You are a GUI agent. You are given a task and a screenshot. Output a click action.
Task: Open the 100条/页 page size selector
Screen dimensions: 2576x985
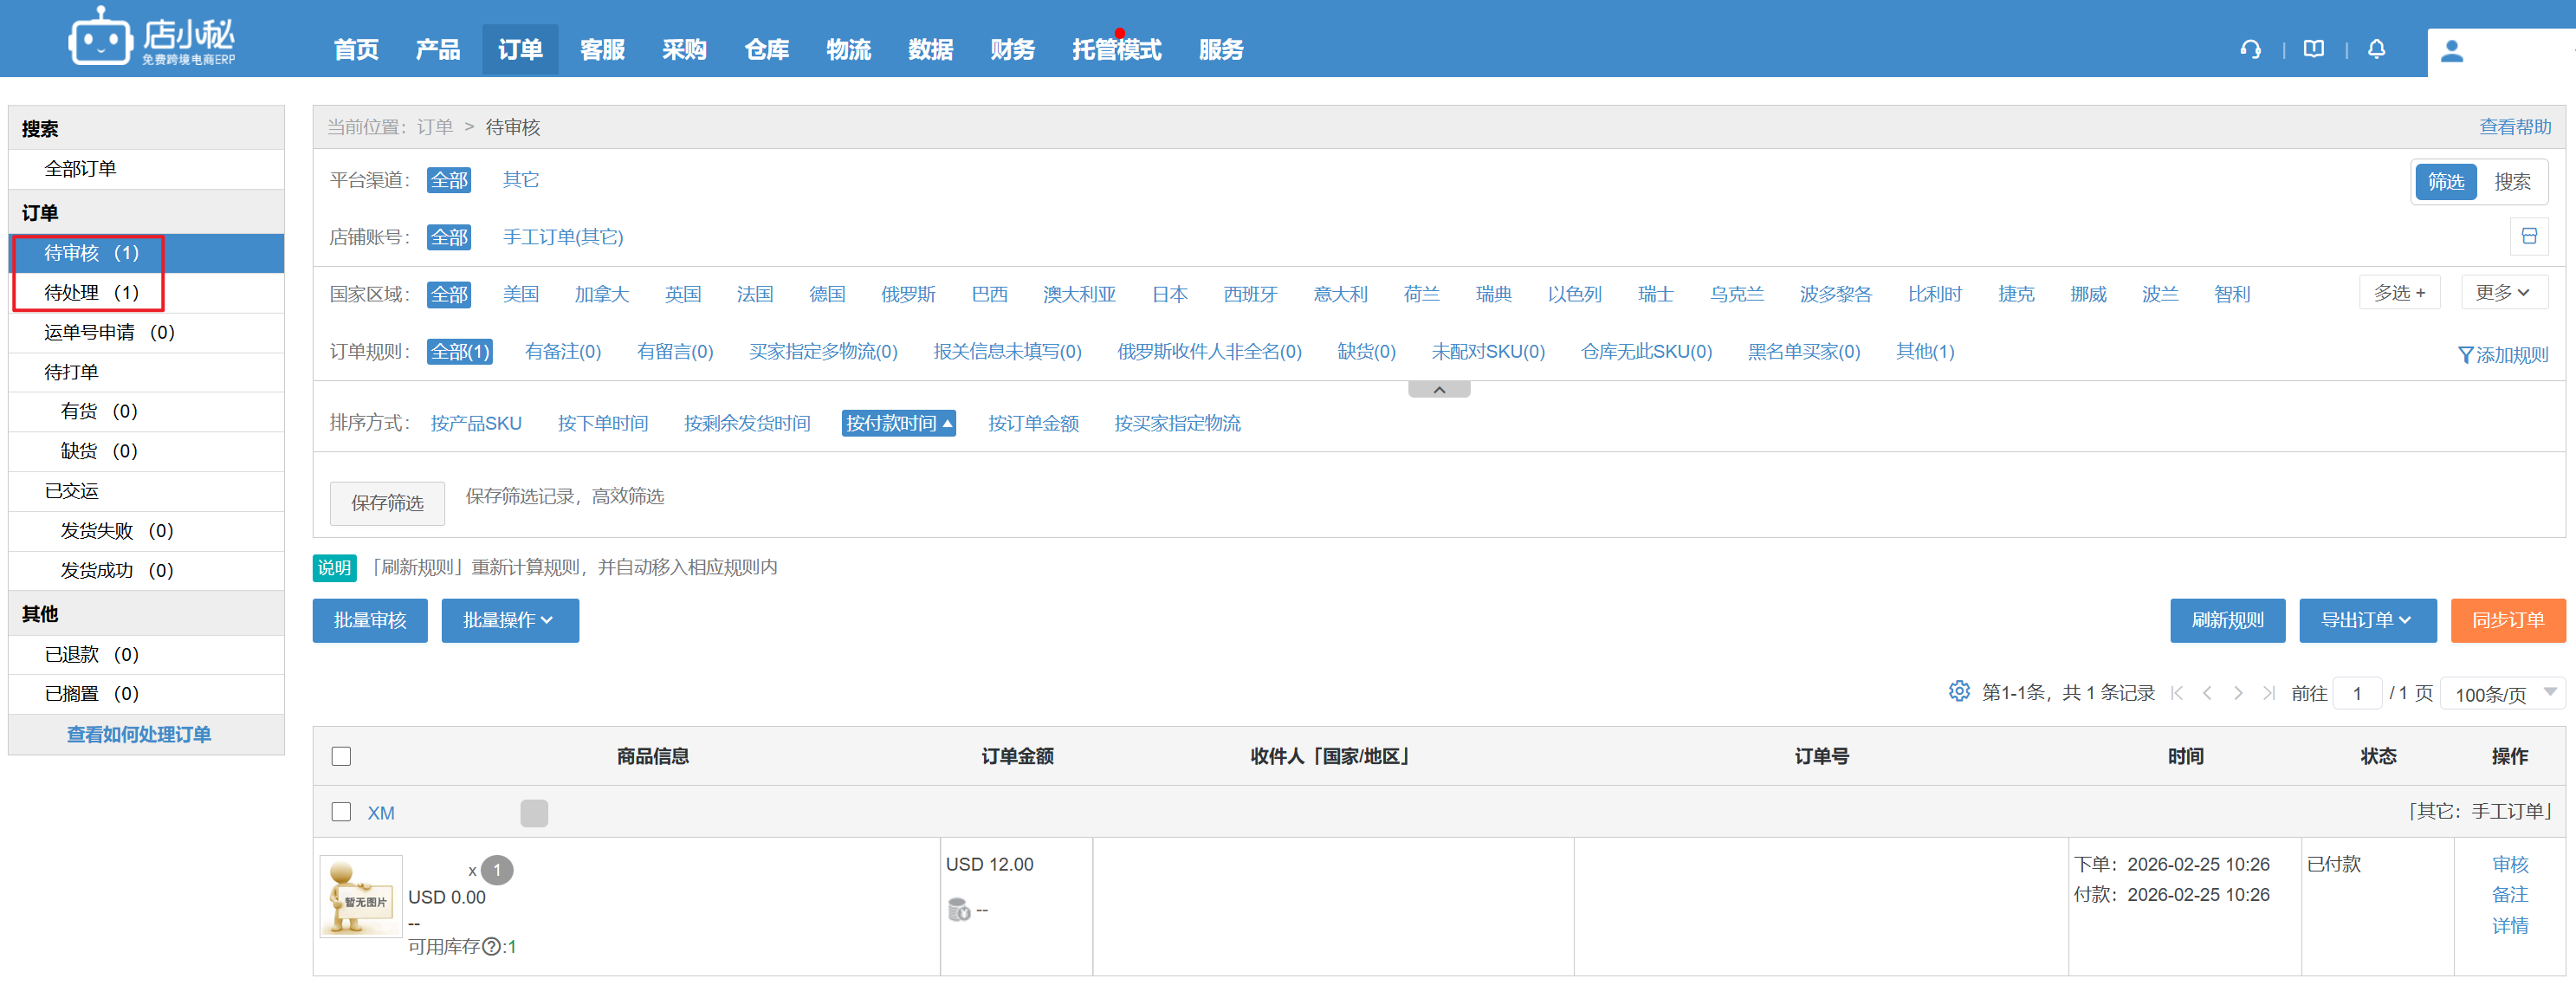2502,693
